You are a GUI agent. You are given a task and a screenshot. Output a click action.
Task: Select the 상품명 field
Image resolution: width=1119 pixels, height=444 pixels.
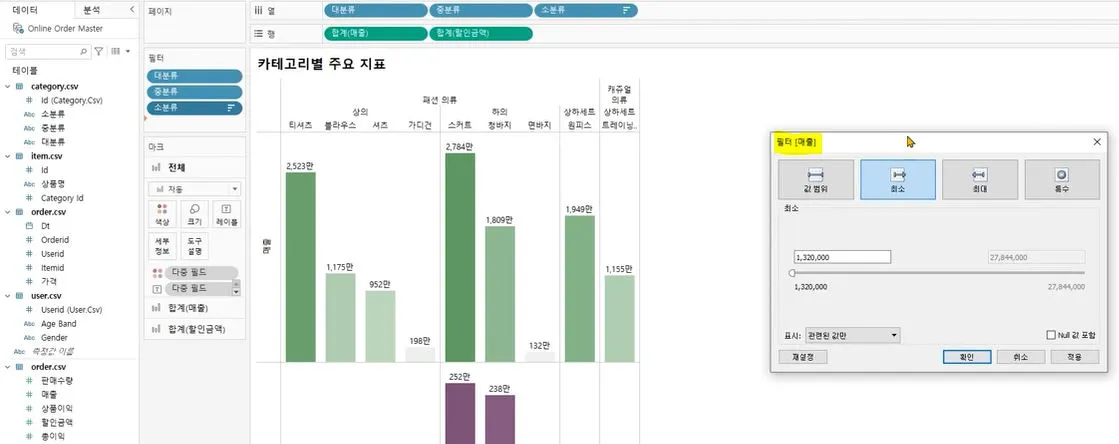point(52,184)
